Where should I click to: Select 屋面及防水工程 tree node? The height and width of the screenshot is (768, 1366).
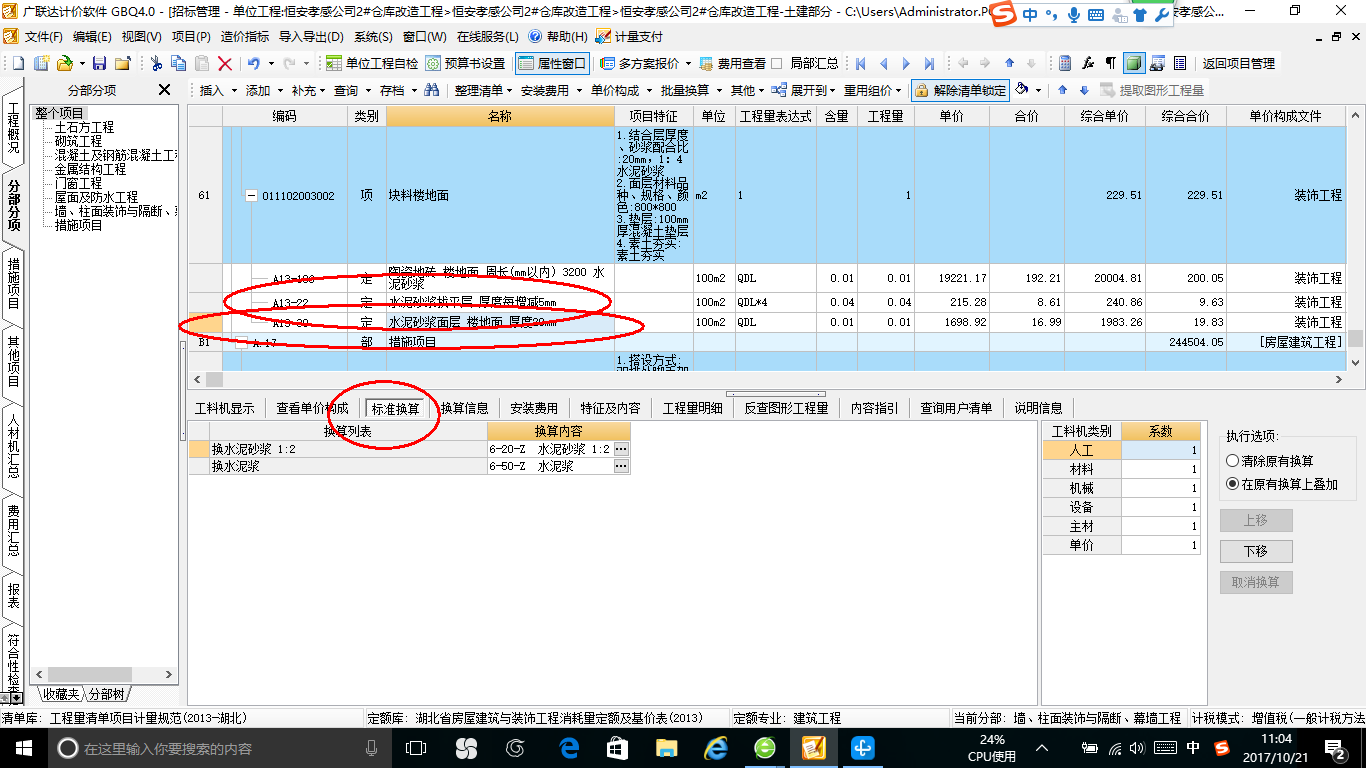click(96, 197)
